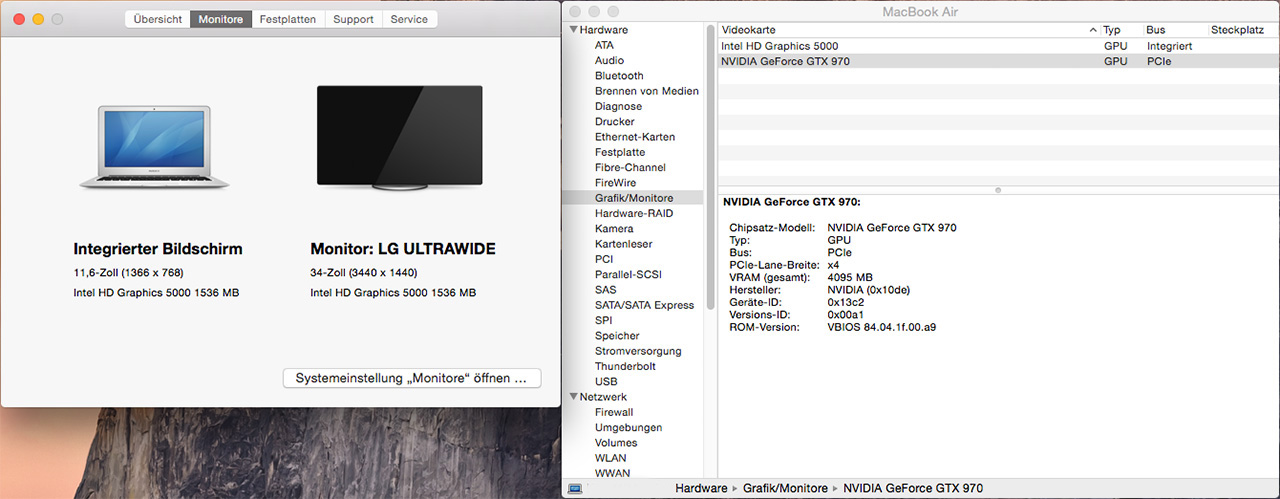
Task: Open Hardware-RAID entry
Action: point(634,213)
